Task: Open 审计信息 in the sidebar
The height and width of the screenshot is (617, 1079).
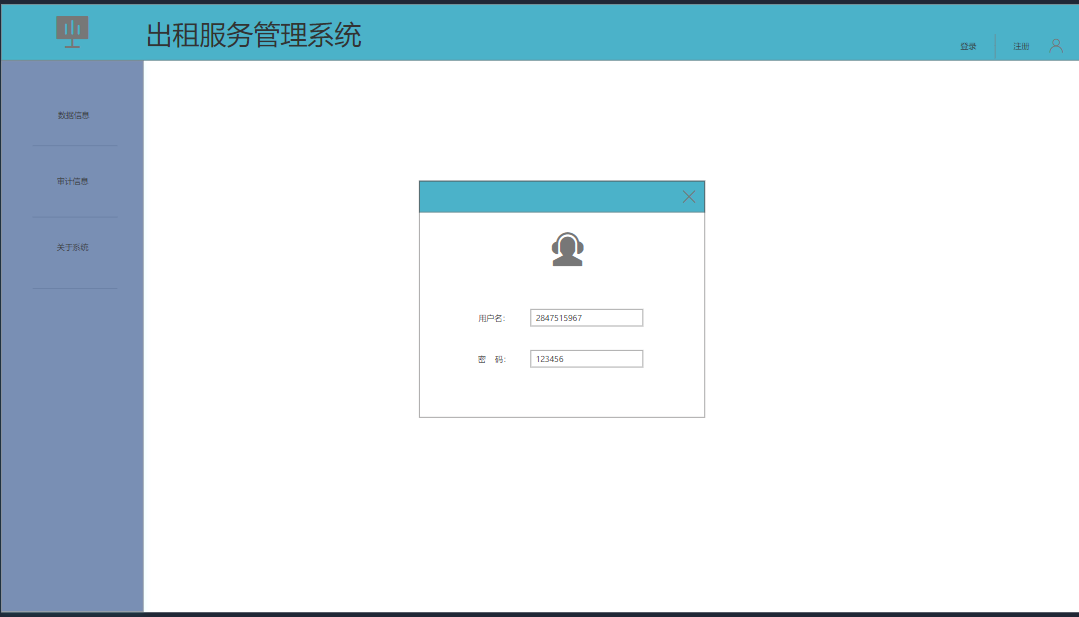Action: point(72,181)
